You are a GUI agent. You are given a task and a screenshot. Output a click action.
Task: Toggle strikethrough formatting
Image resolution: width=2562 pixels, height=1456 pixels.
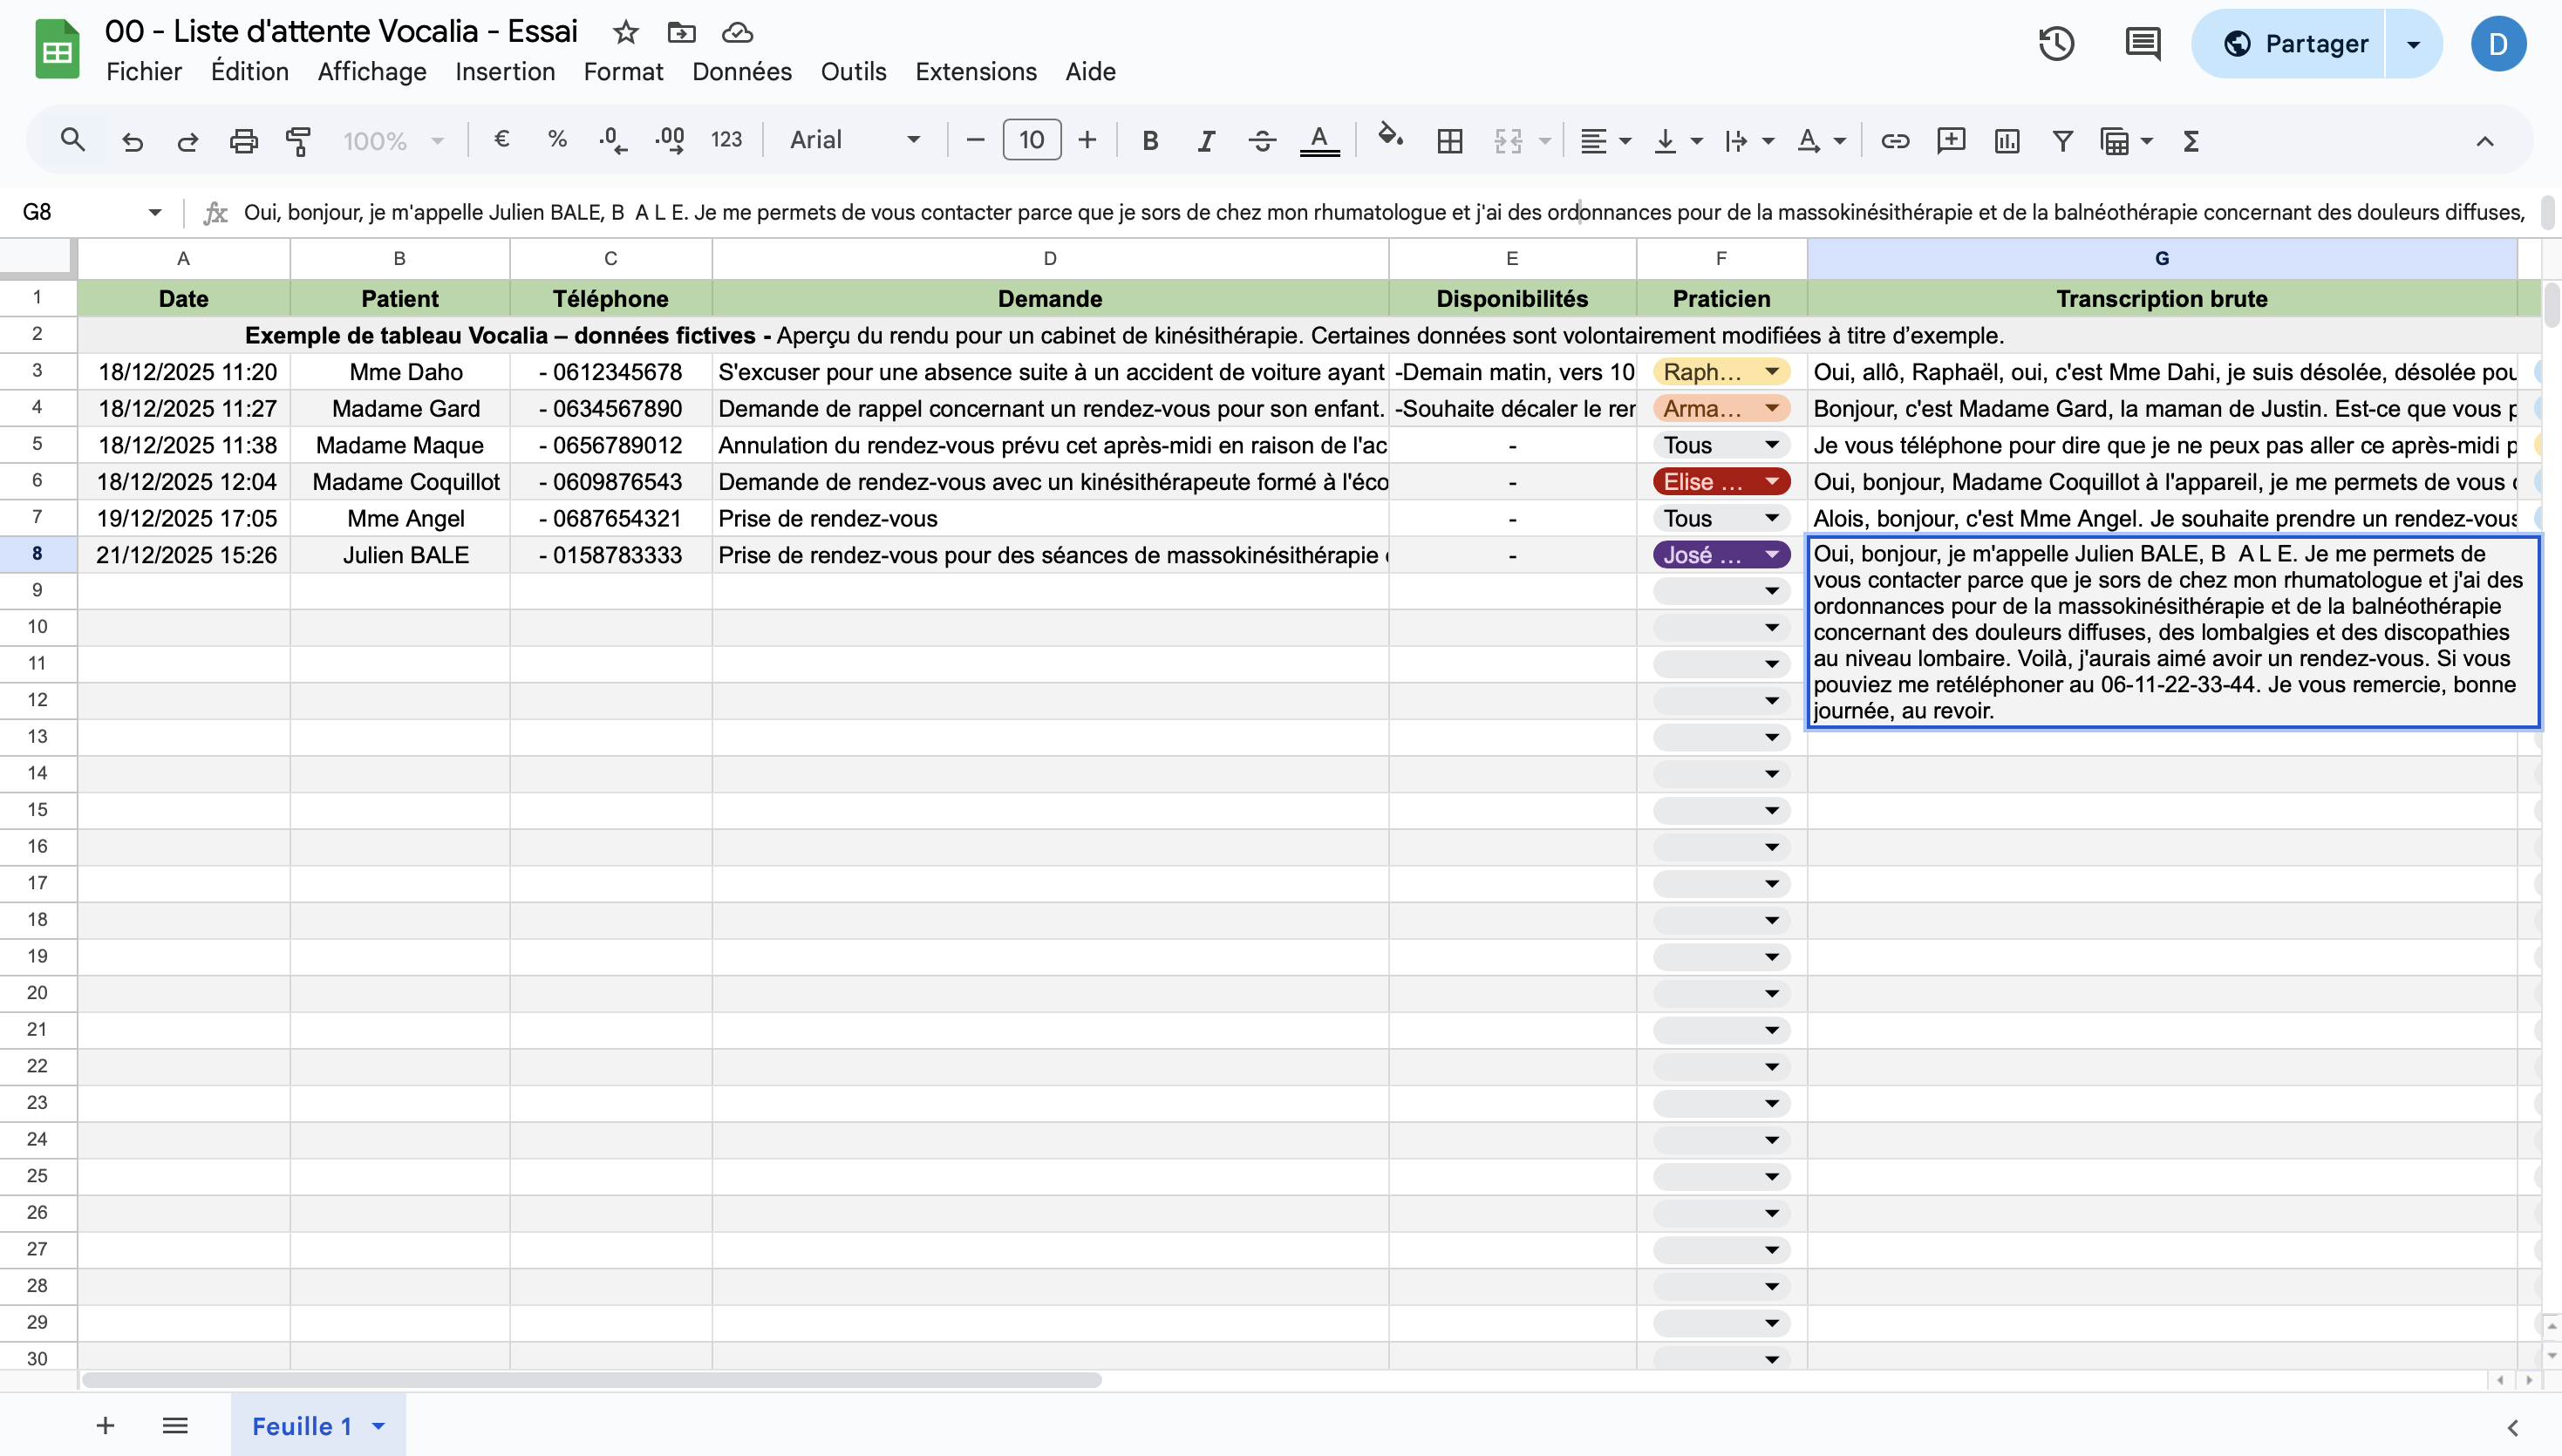pos(1262,141)
